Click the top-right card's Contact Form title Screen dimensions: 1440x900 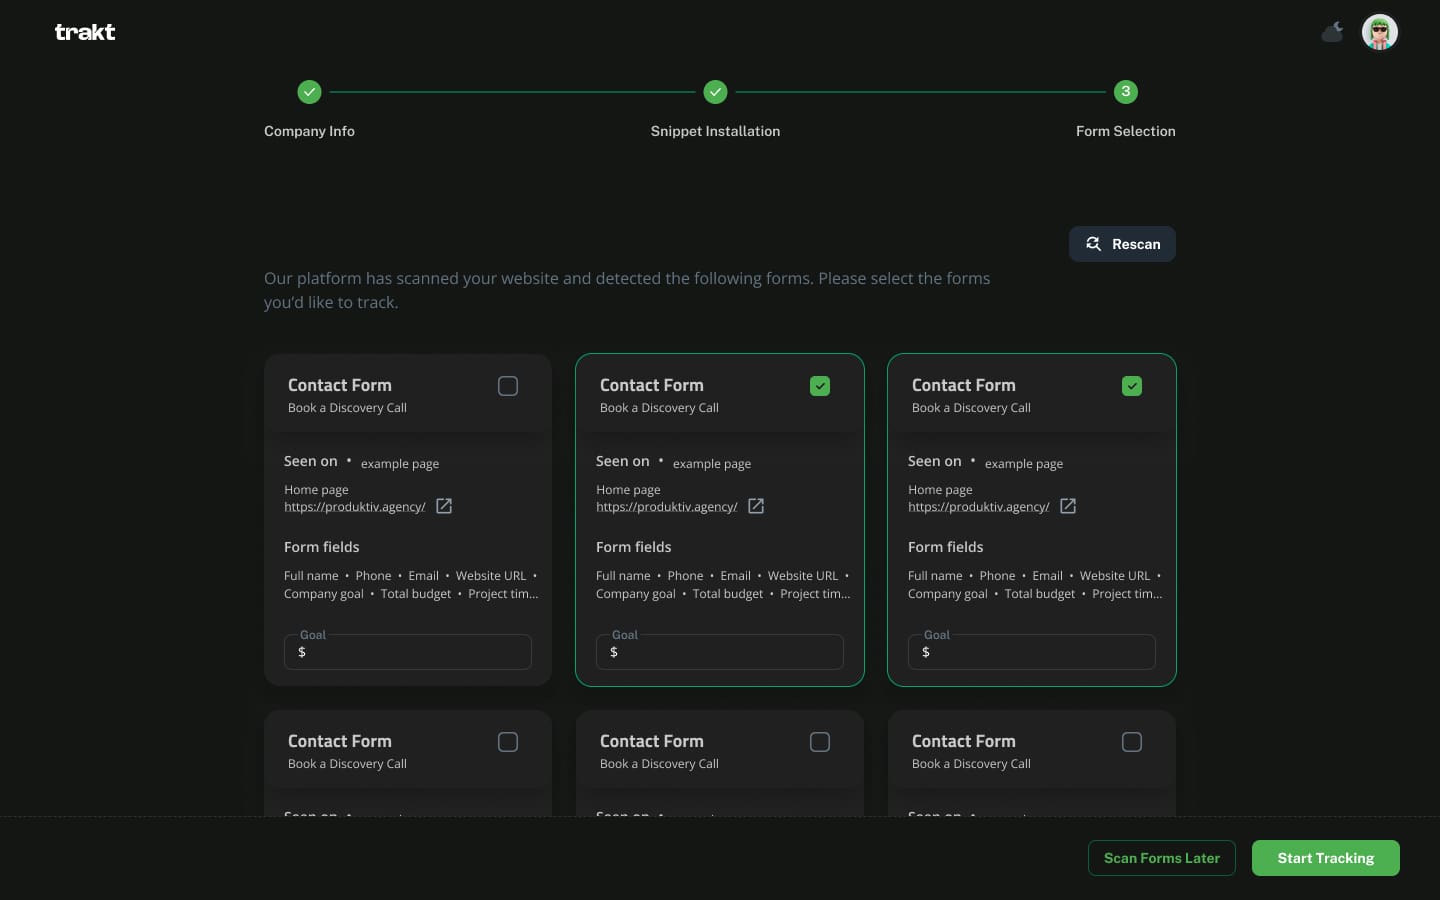point(964,385)
